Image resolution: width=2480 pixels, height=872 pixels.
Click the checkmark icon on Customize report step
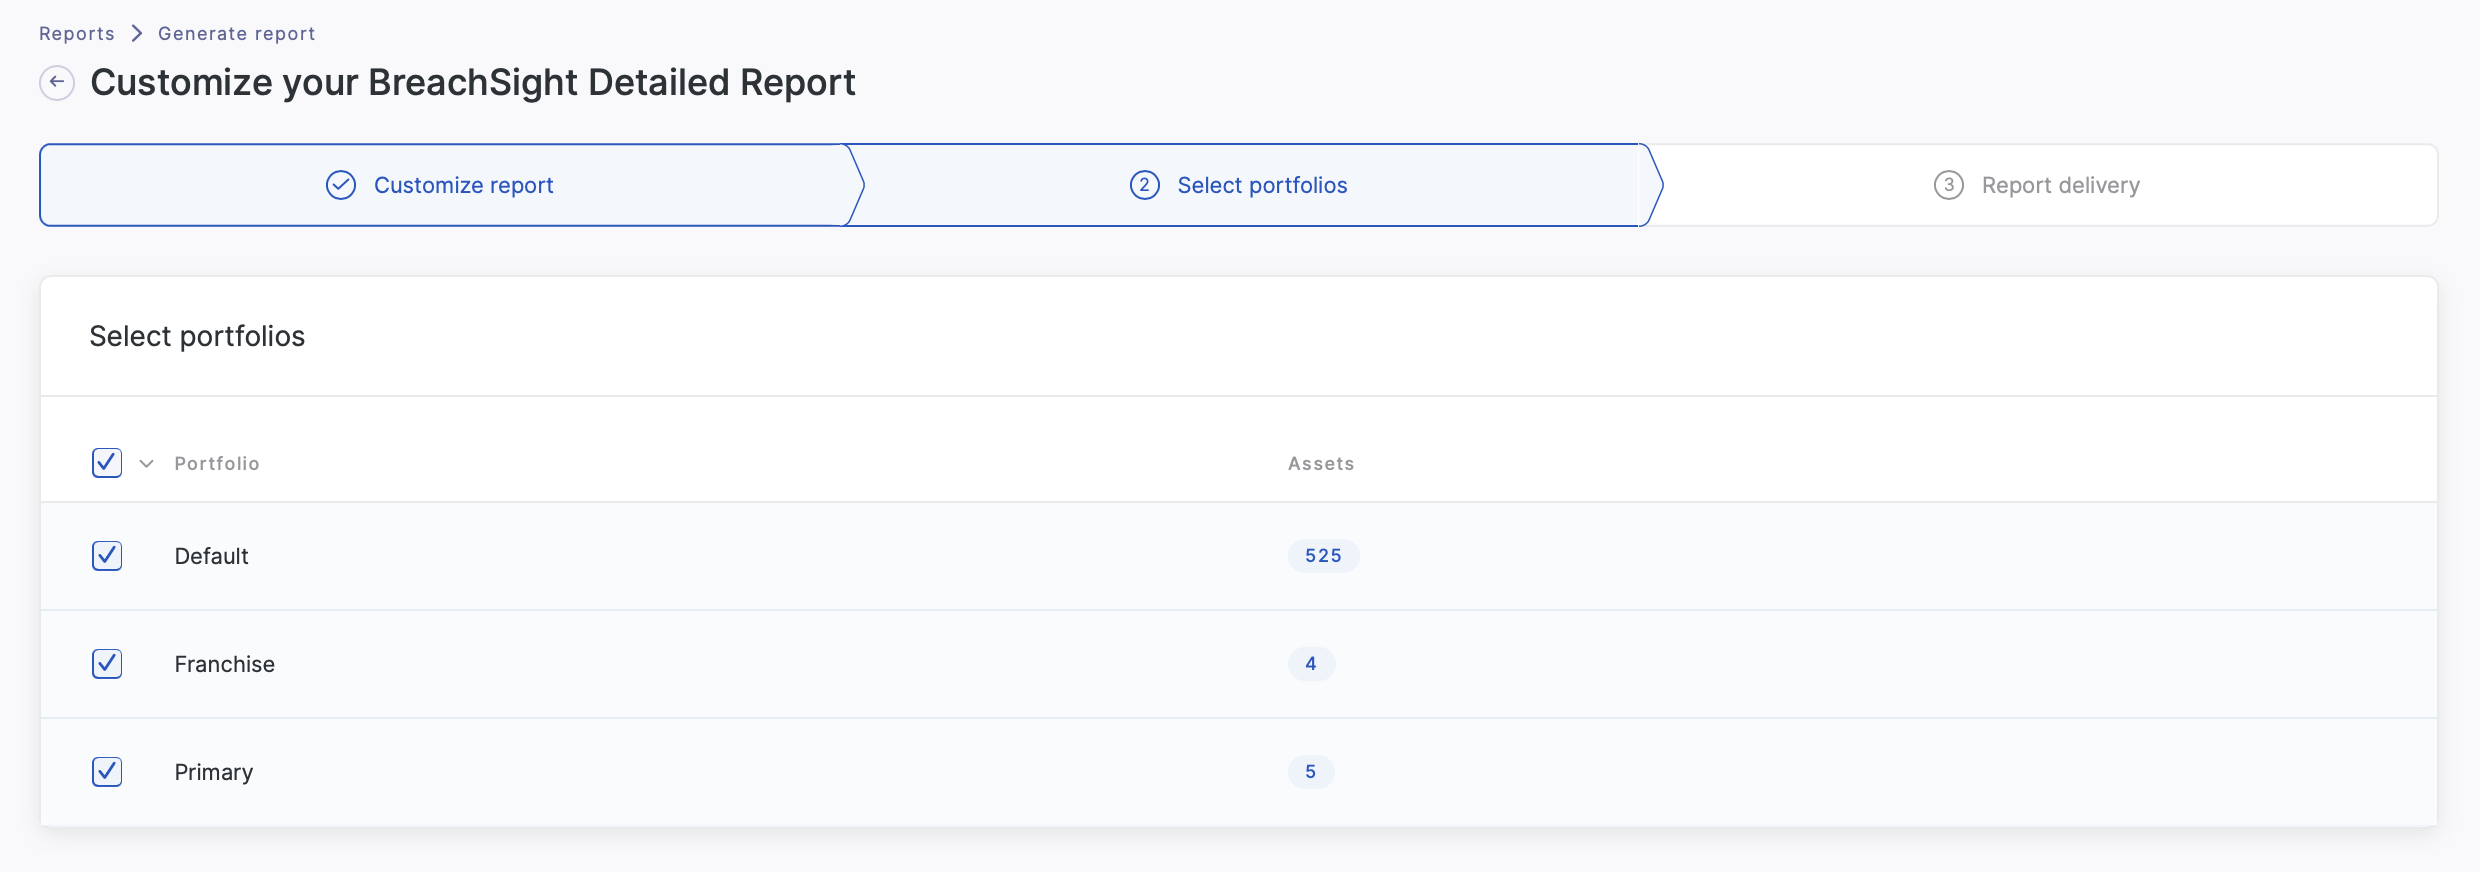[x=341, y=185]
